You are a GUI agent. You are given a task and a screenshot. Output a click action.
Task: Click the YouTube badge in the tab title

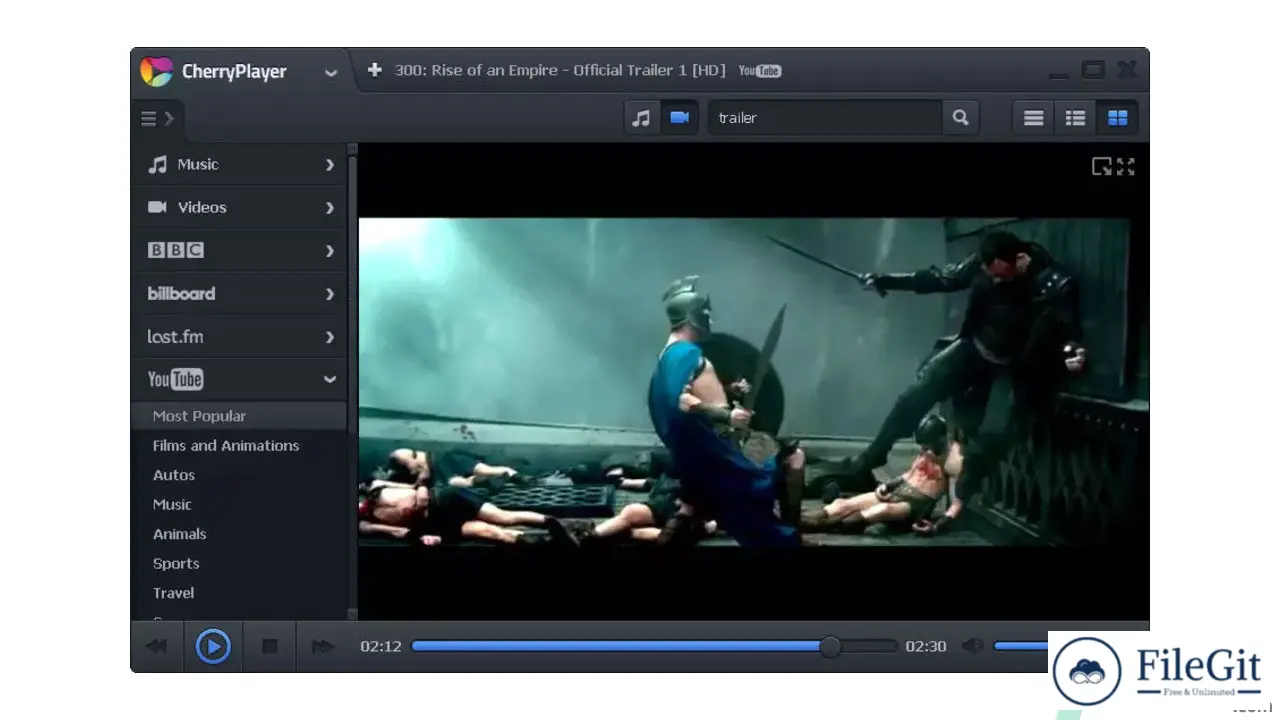760,70
